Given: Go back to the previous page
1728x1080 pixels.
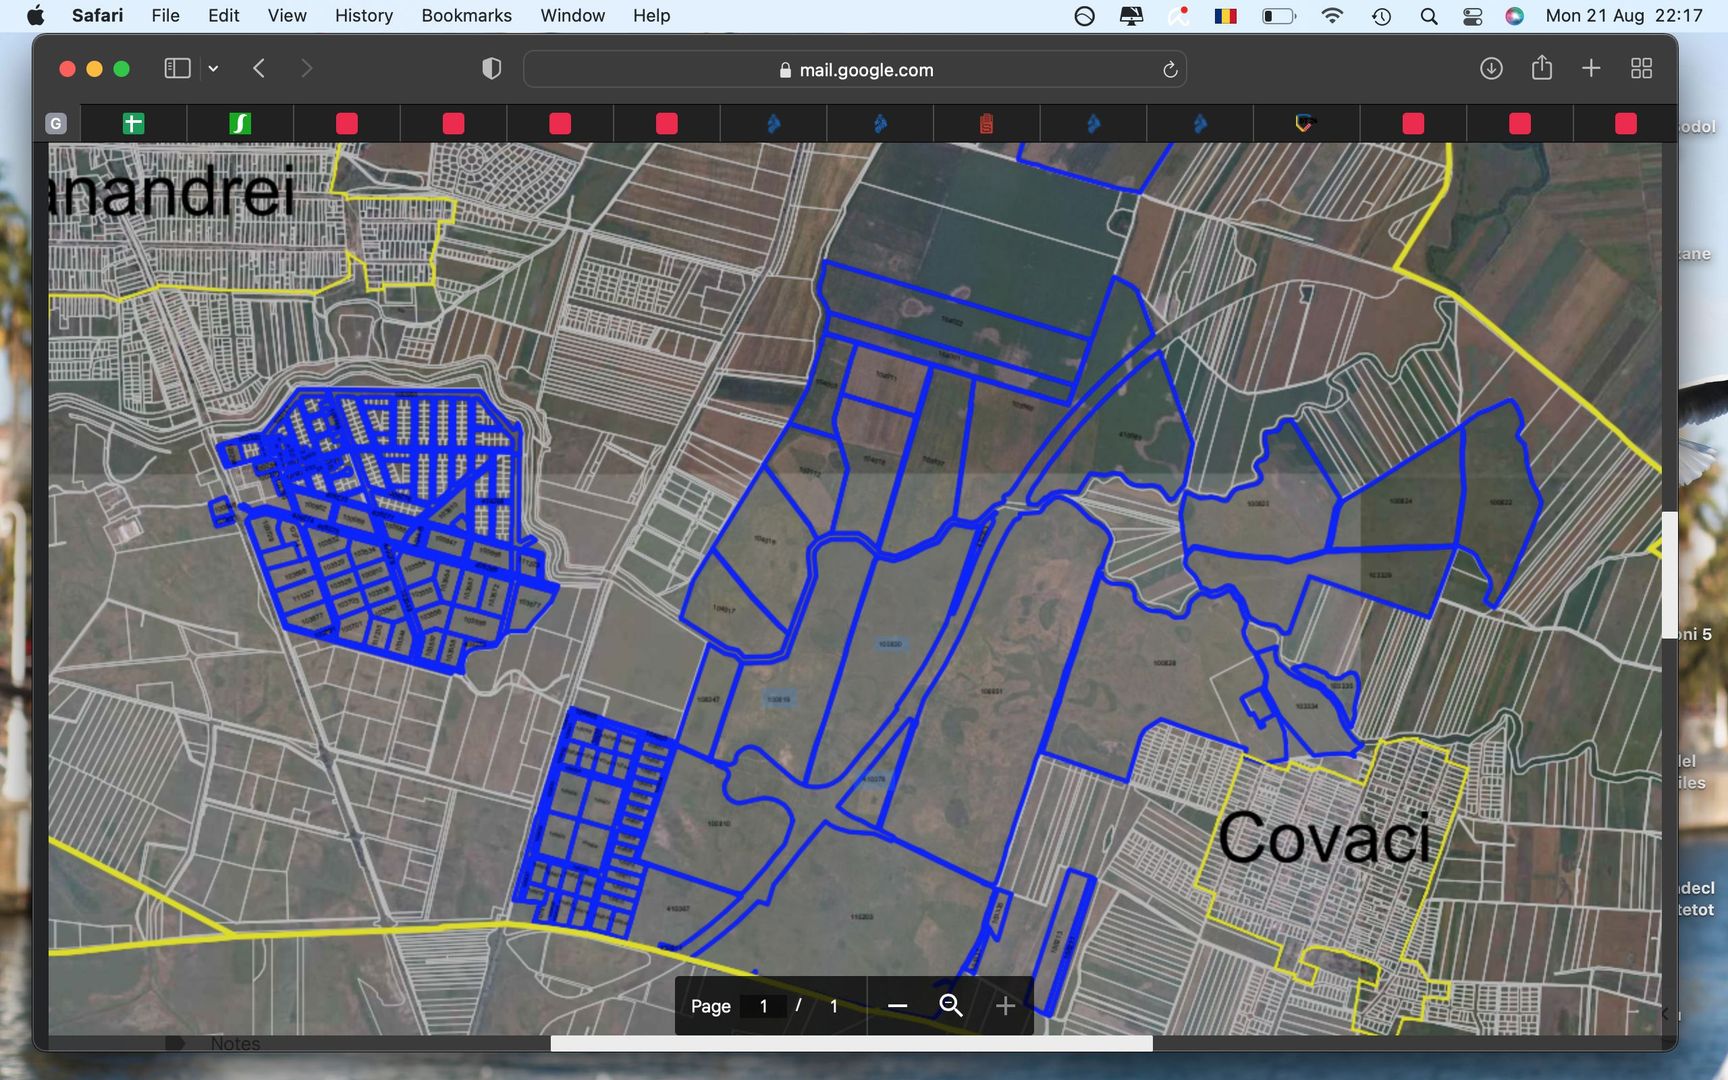Looking at the screenshot, I should pos(259,69).
